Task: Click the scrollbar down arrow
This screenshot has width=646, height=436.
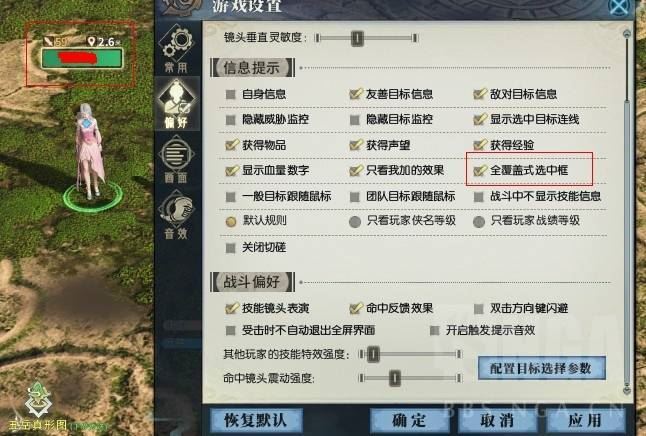Action: point(627,389)
